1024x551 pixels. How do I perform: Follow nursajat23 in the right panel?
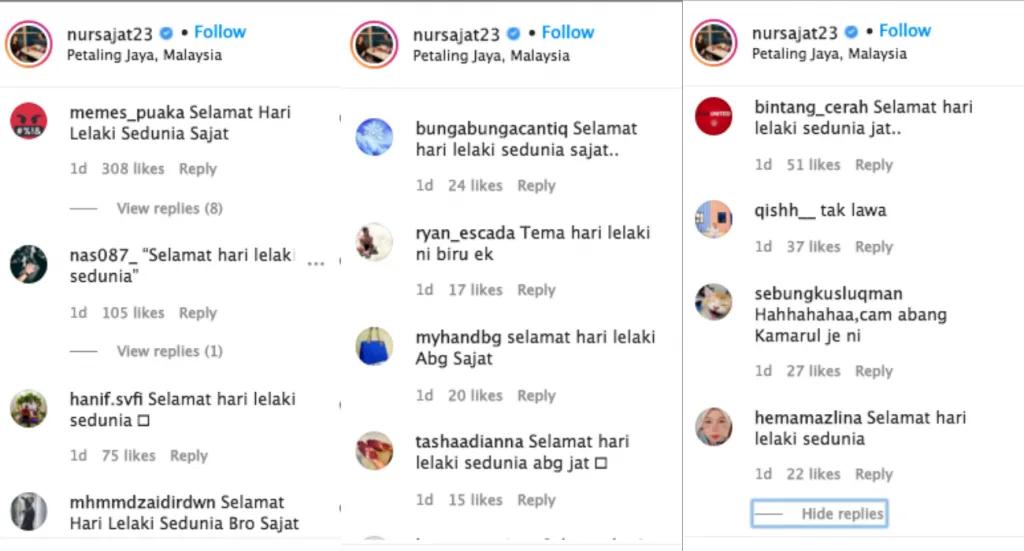tap(904, 31)
